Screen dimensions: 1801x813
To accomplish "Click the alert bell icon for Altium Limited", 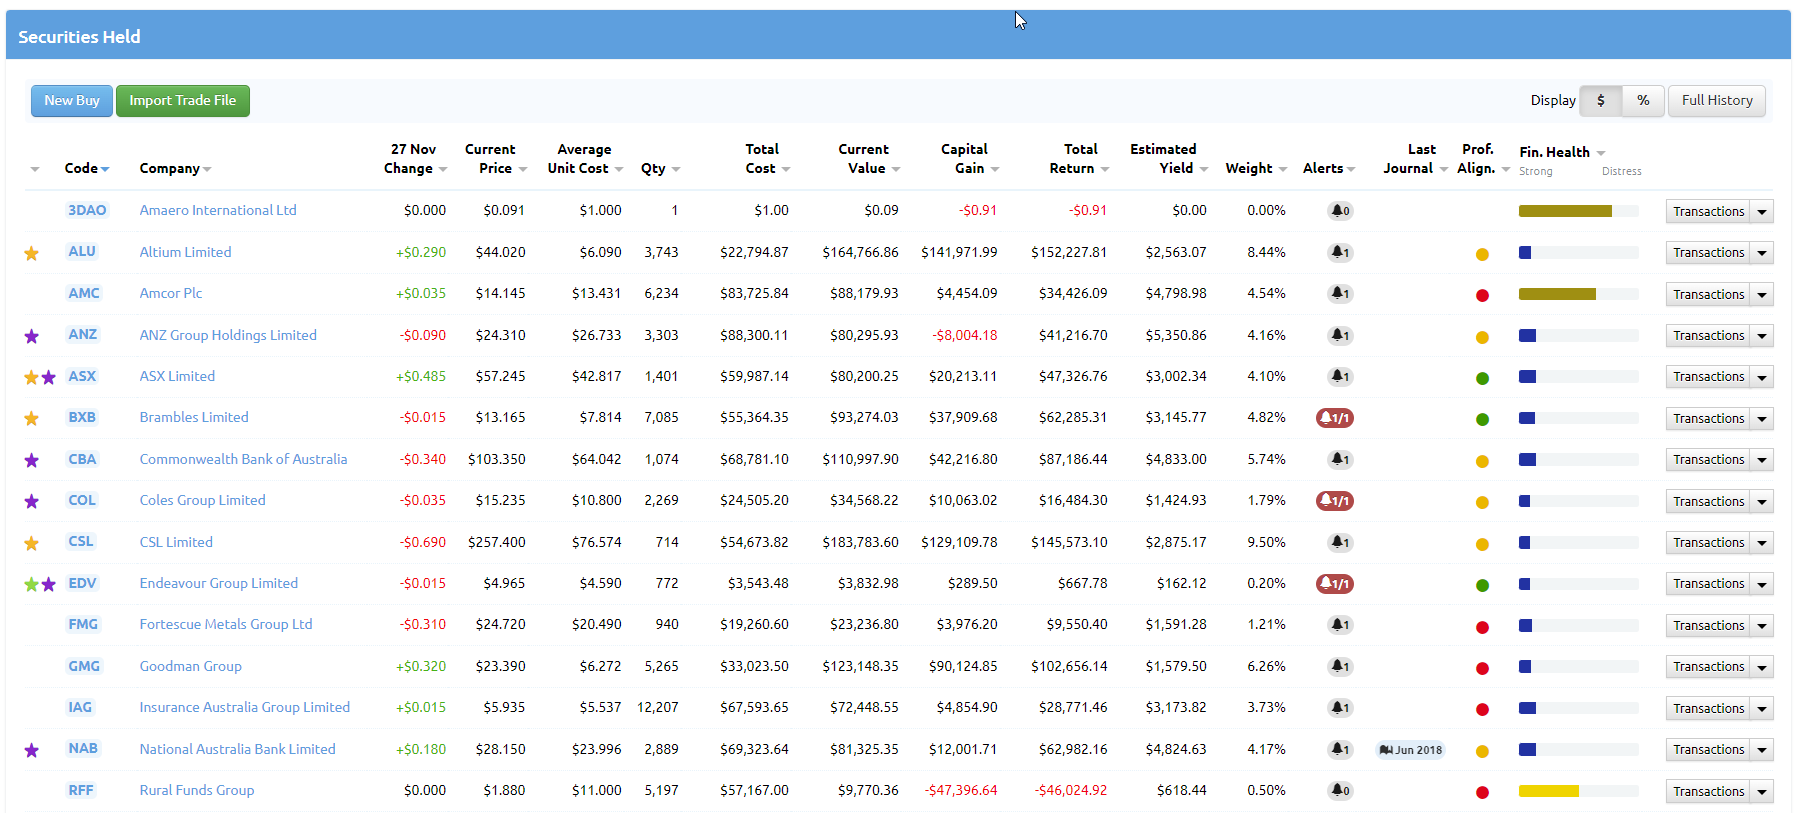I will point(1339,253).
